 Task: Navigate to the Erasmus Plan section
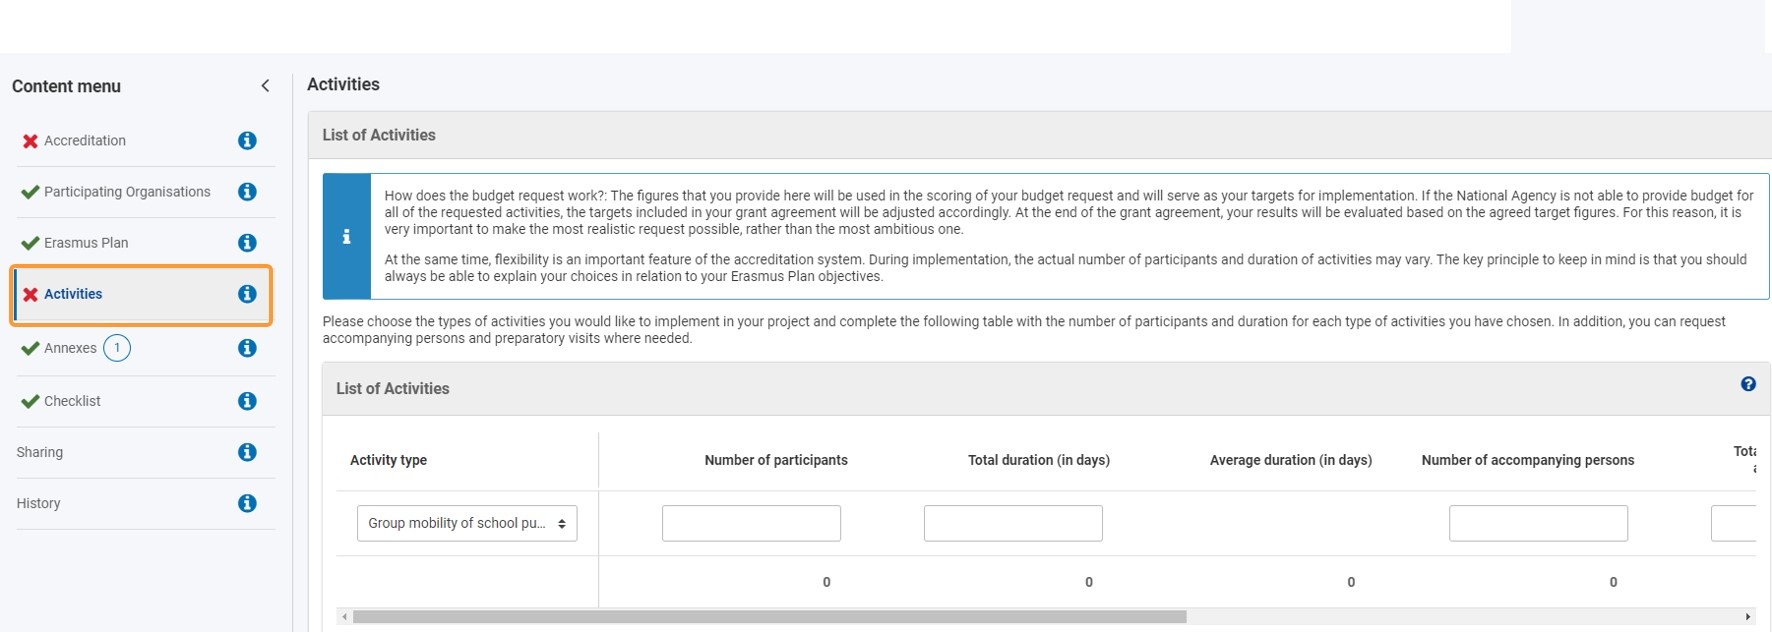86,243
